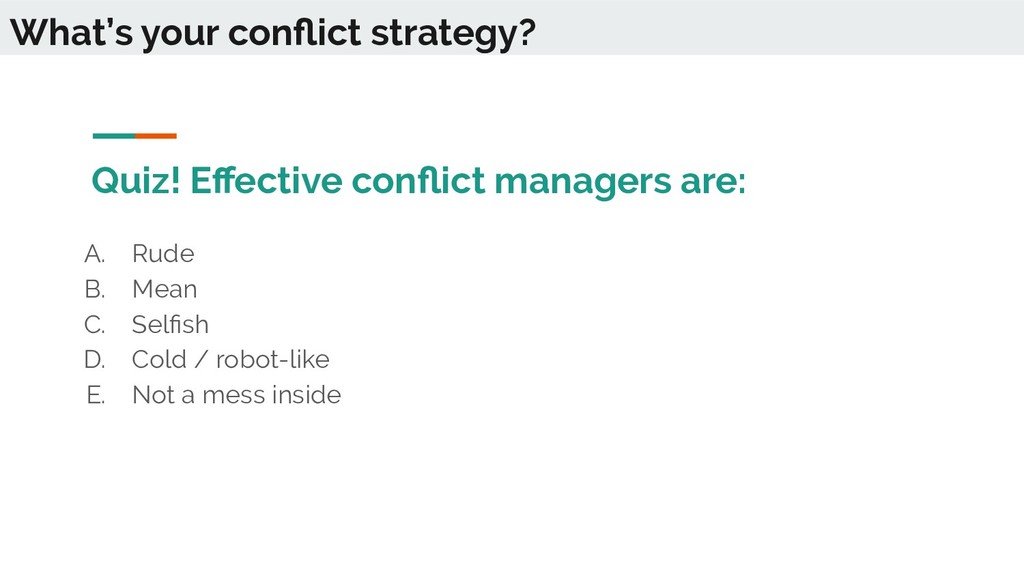Choose answer option "Not a mess inside"
Screen dimensions: 1024x576
pyautogui.click(x=236, y=394)
